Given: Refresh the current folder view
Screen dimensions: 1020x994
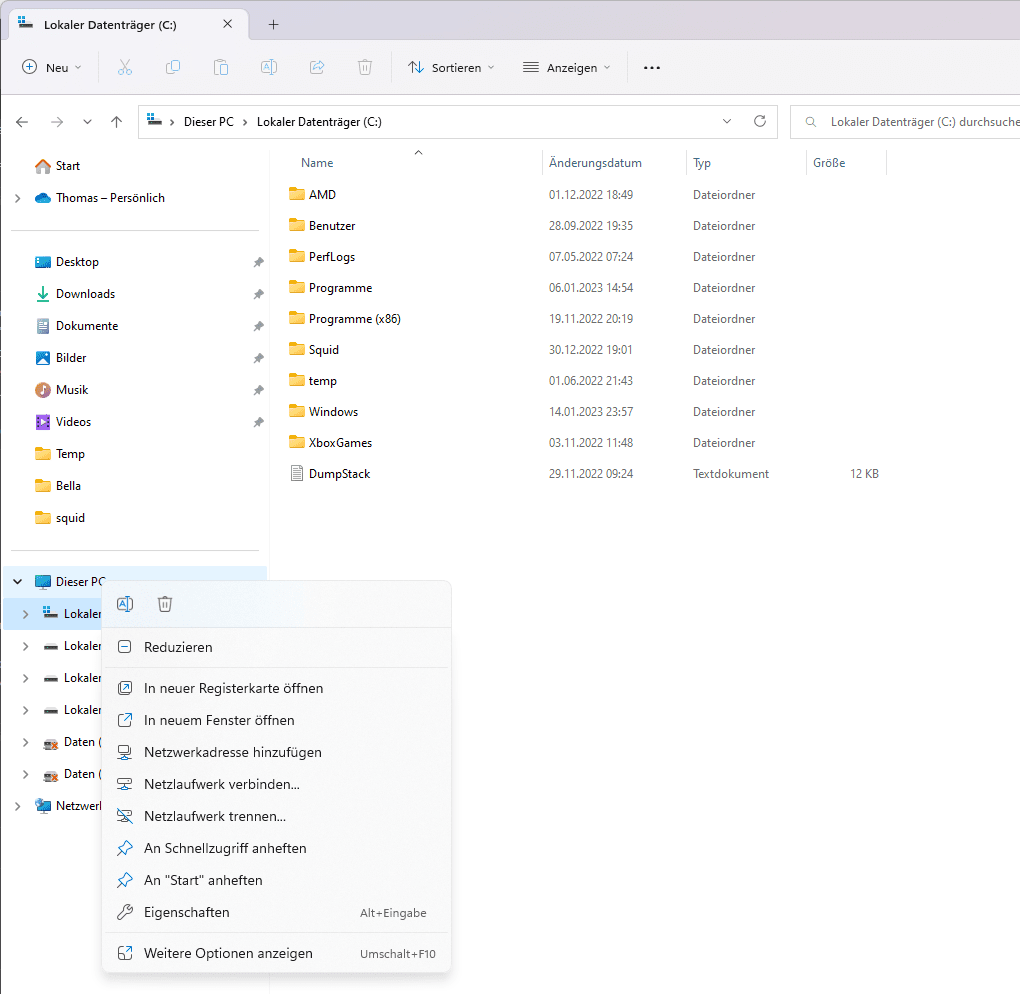Looking at the screenshot, I should tap(760, 122).
